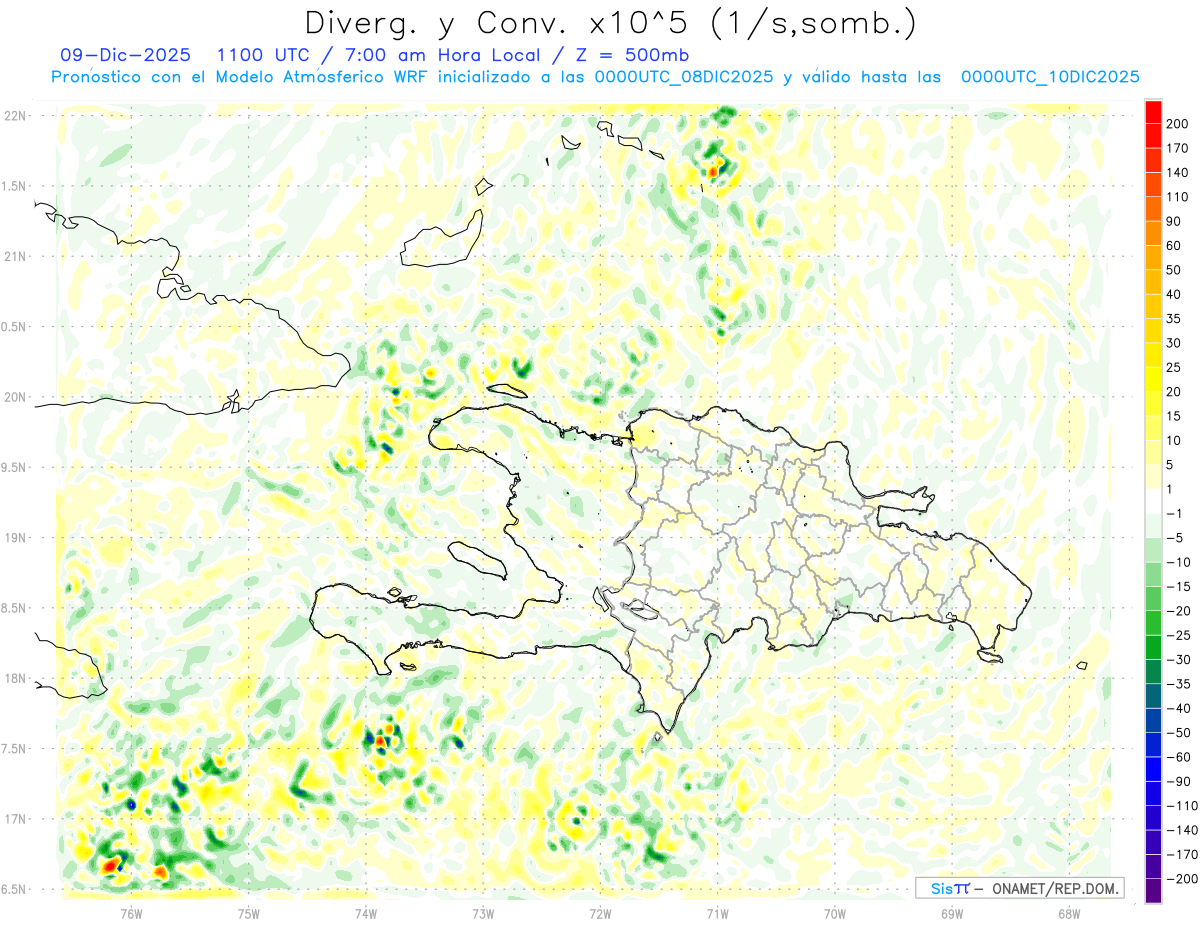The image size is (1200, 927).
Task: Click the '22N' latitude label
Action: [x=15, y=116]
